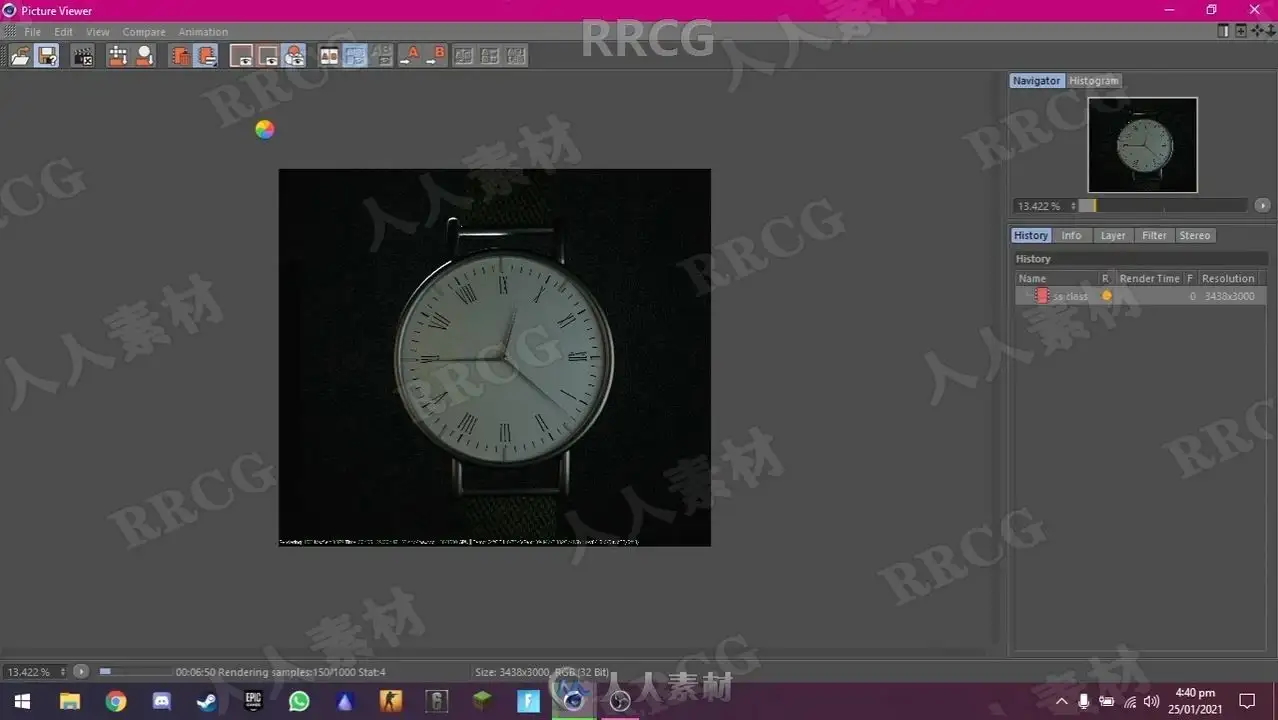The width and height of the screenshot is (1278, 720).
Task: Click the new panel plus icon at top right
Action: tap(1241, 31)
